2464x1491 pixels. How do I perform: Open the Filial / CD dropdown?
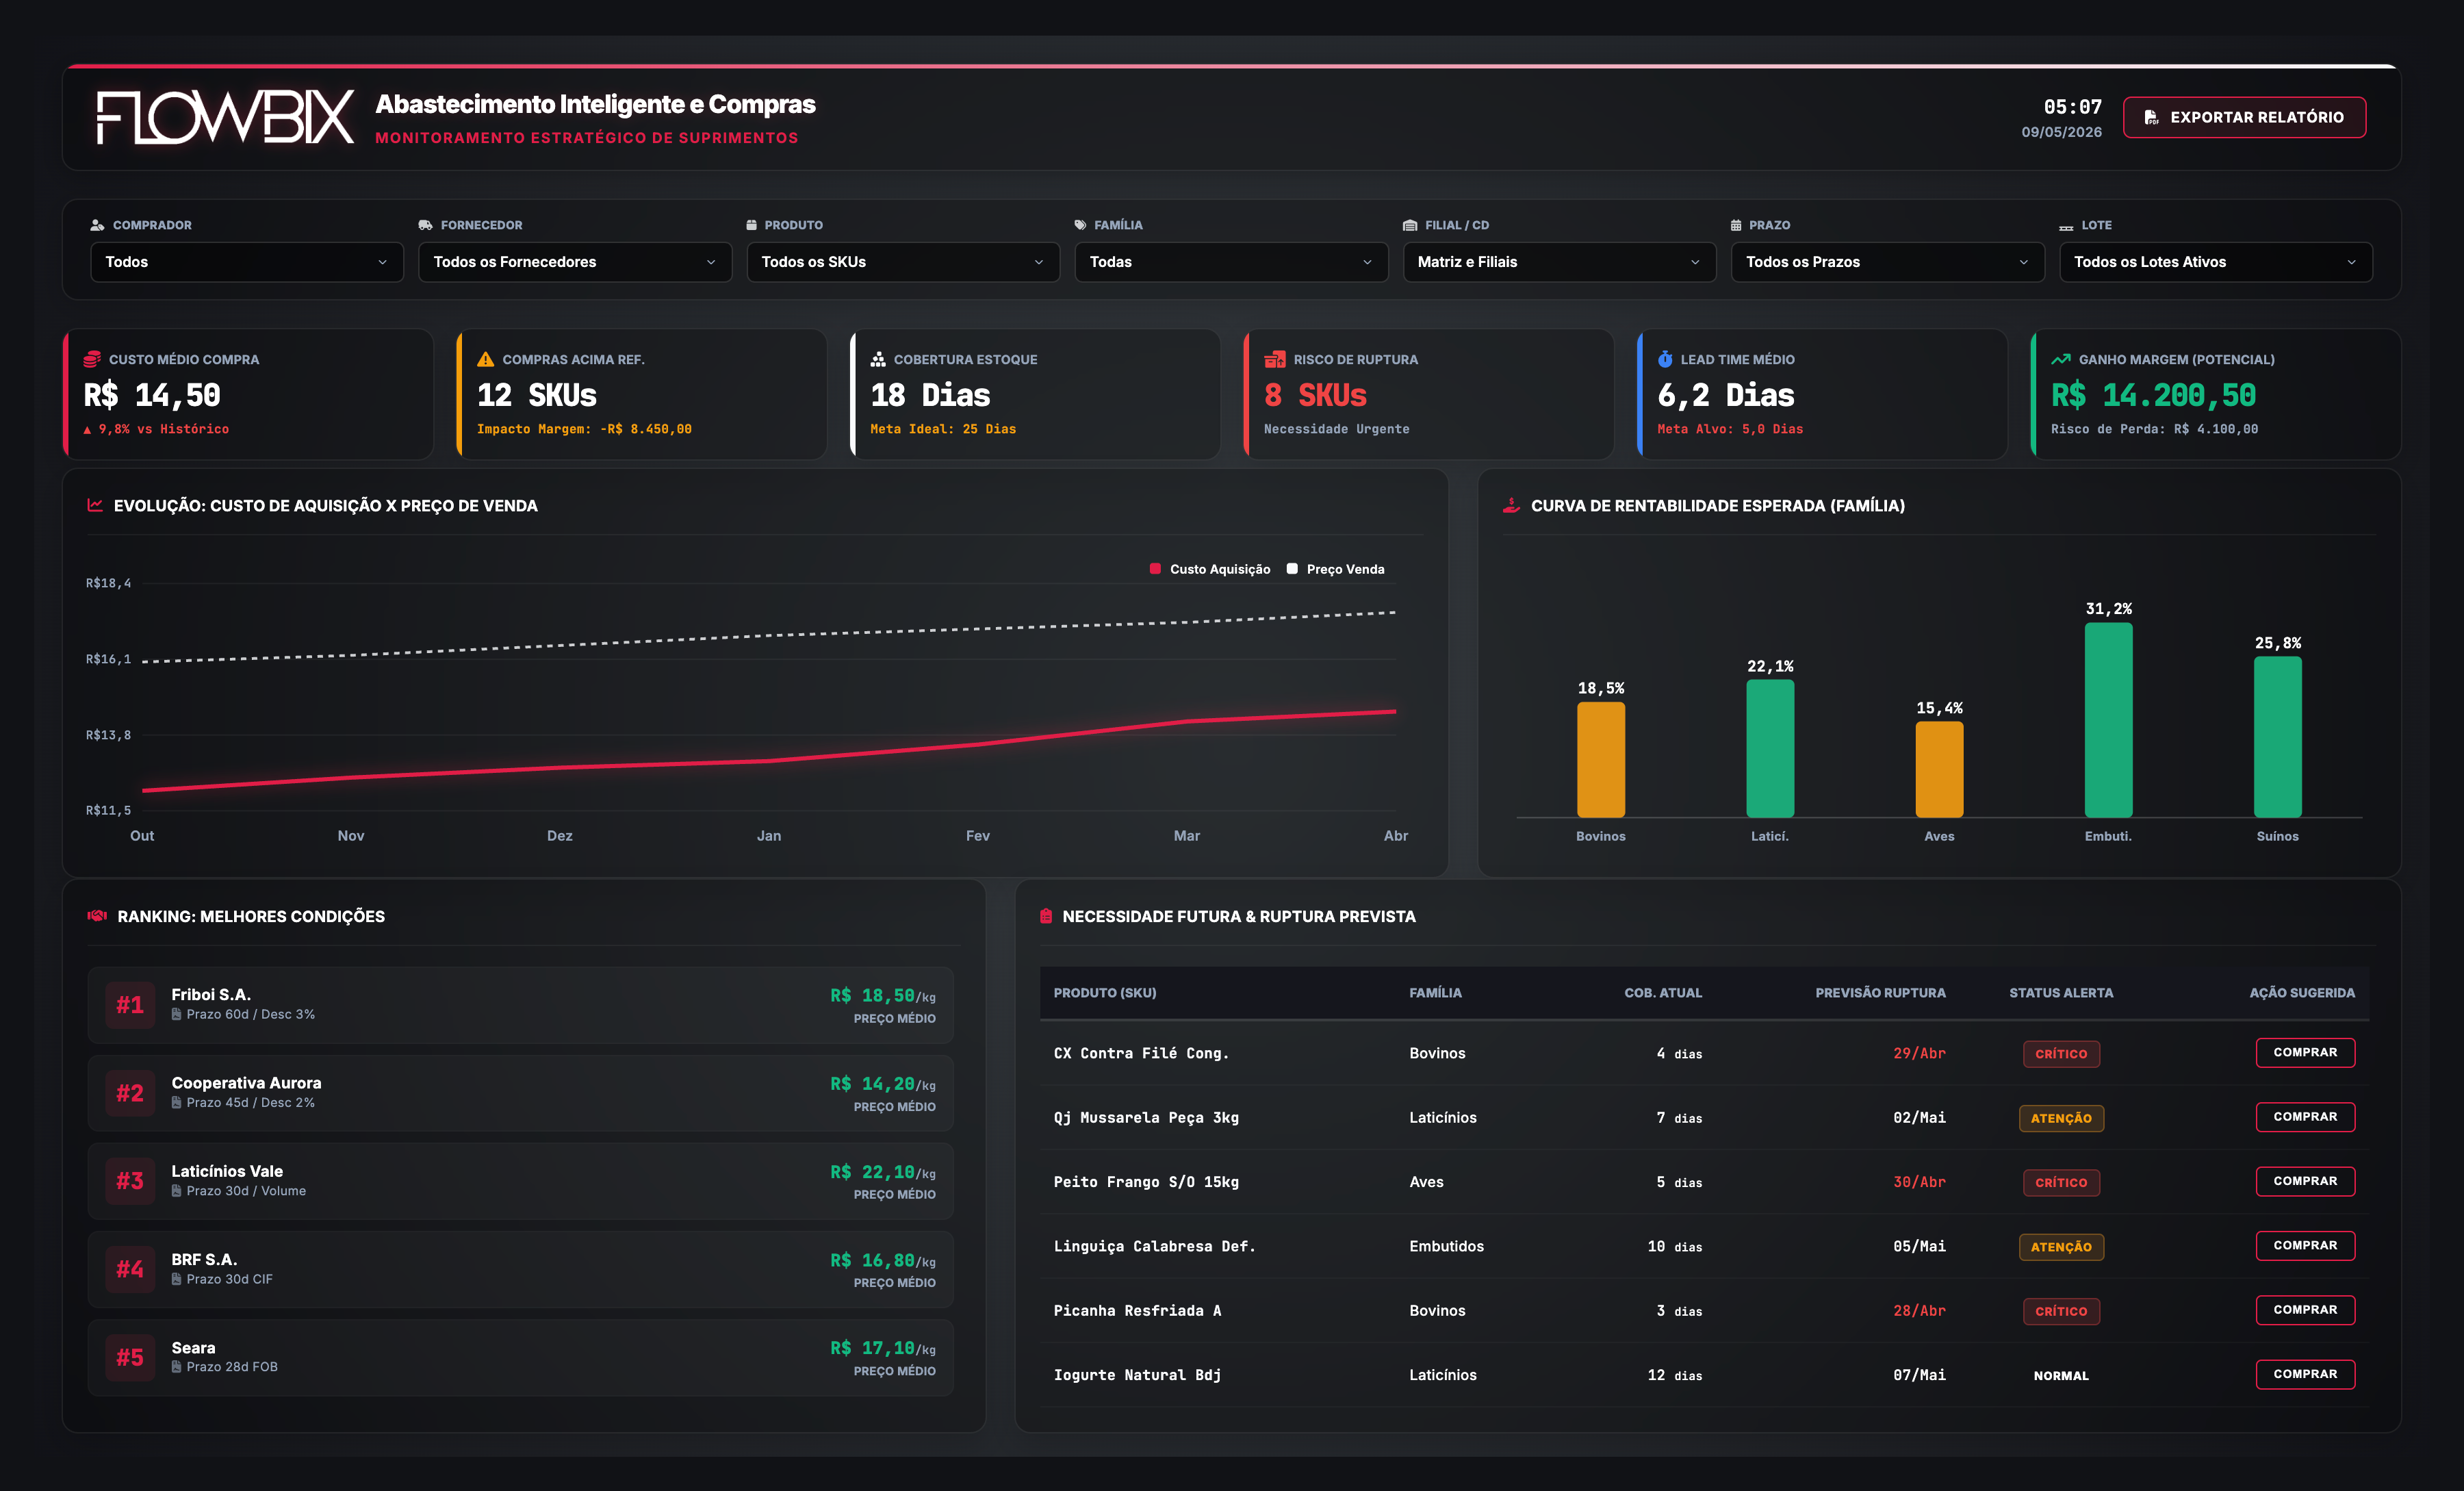click(1559, 262)
